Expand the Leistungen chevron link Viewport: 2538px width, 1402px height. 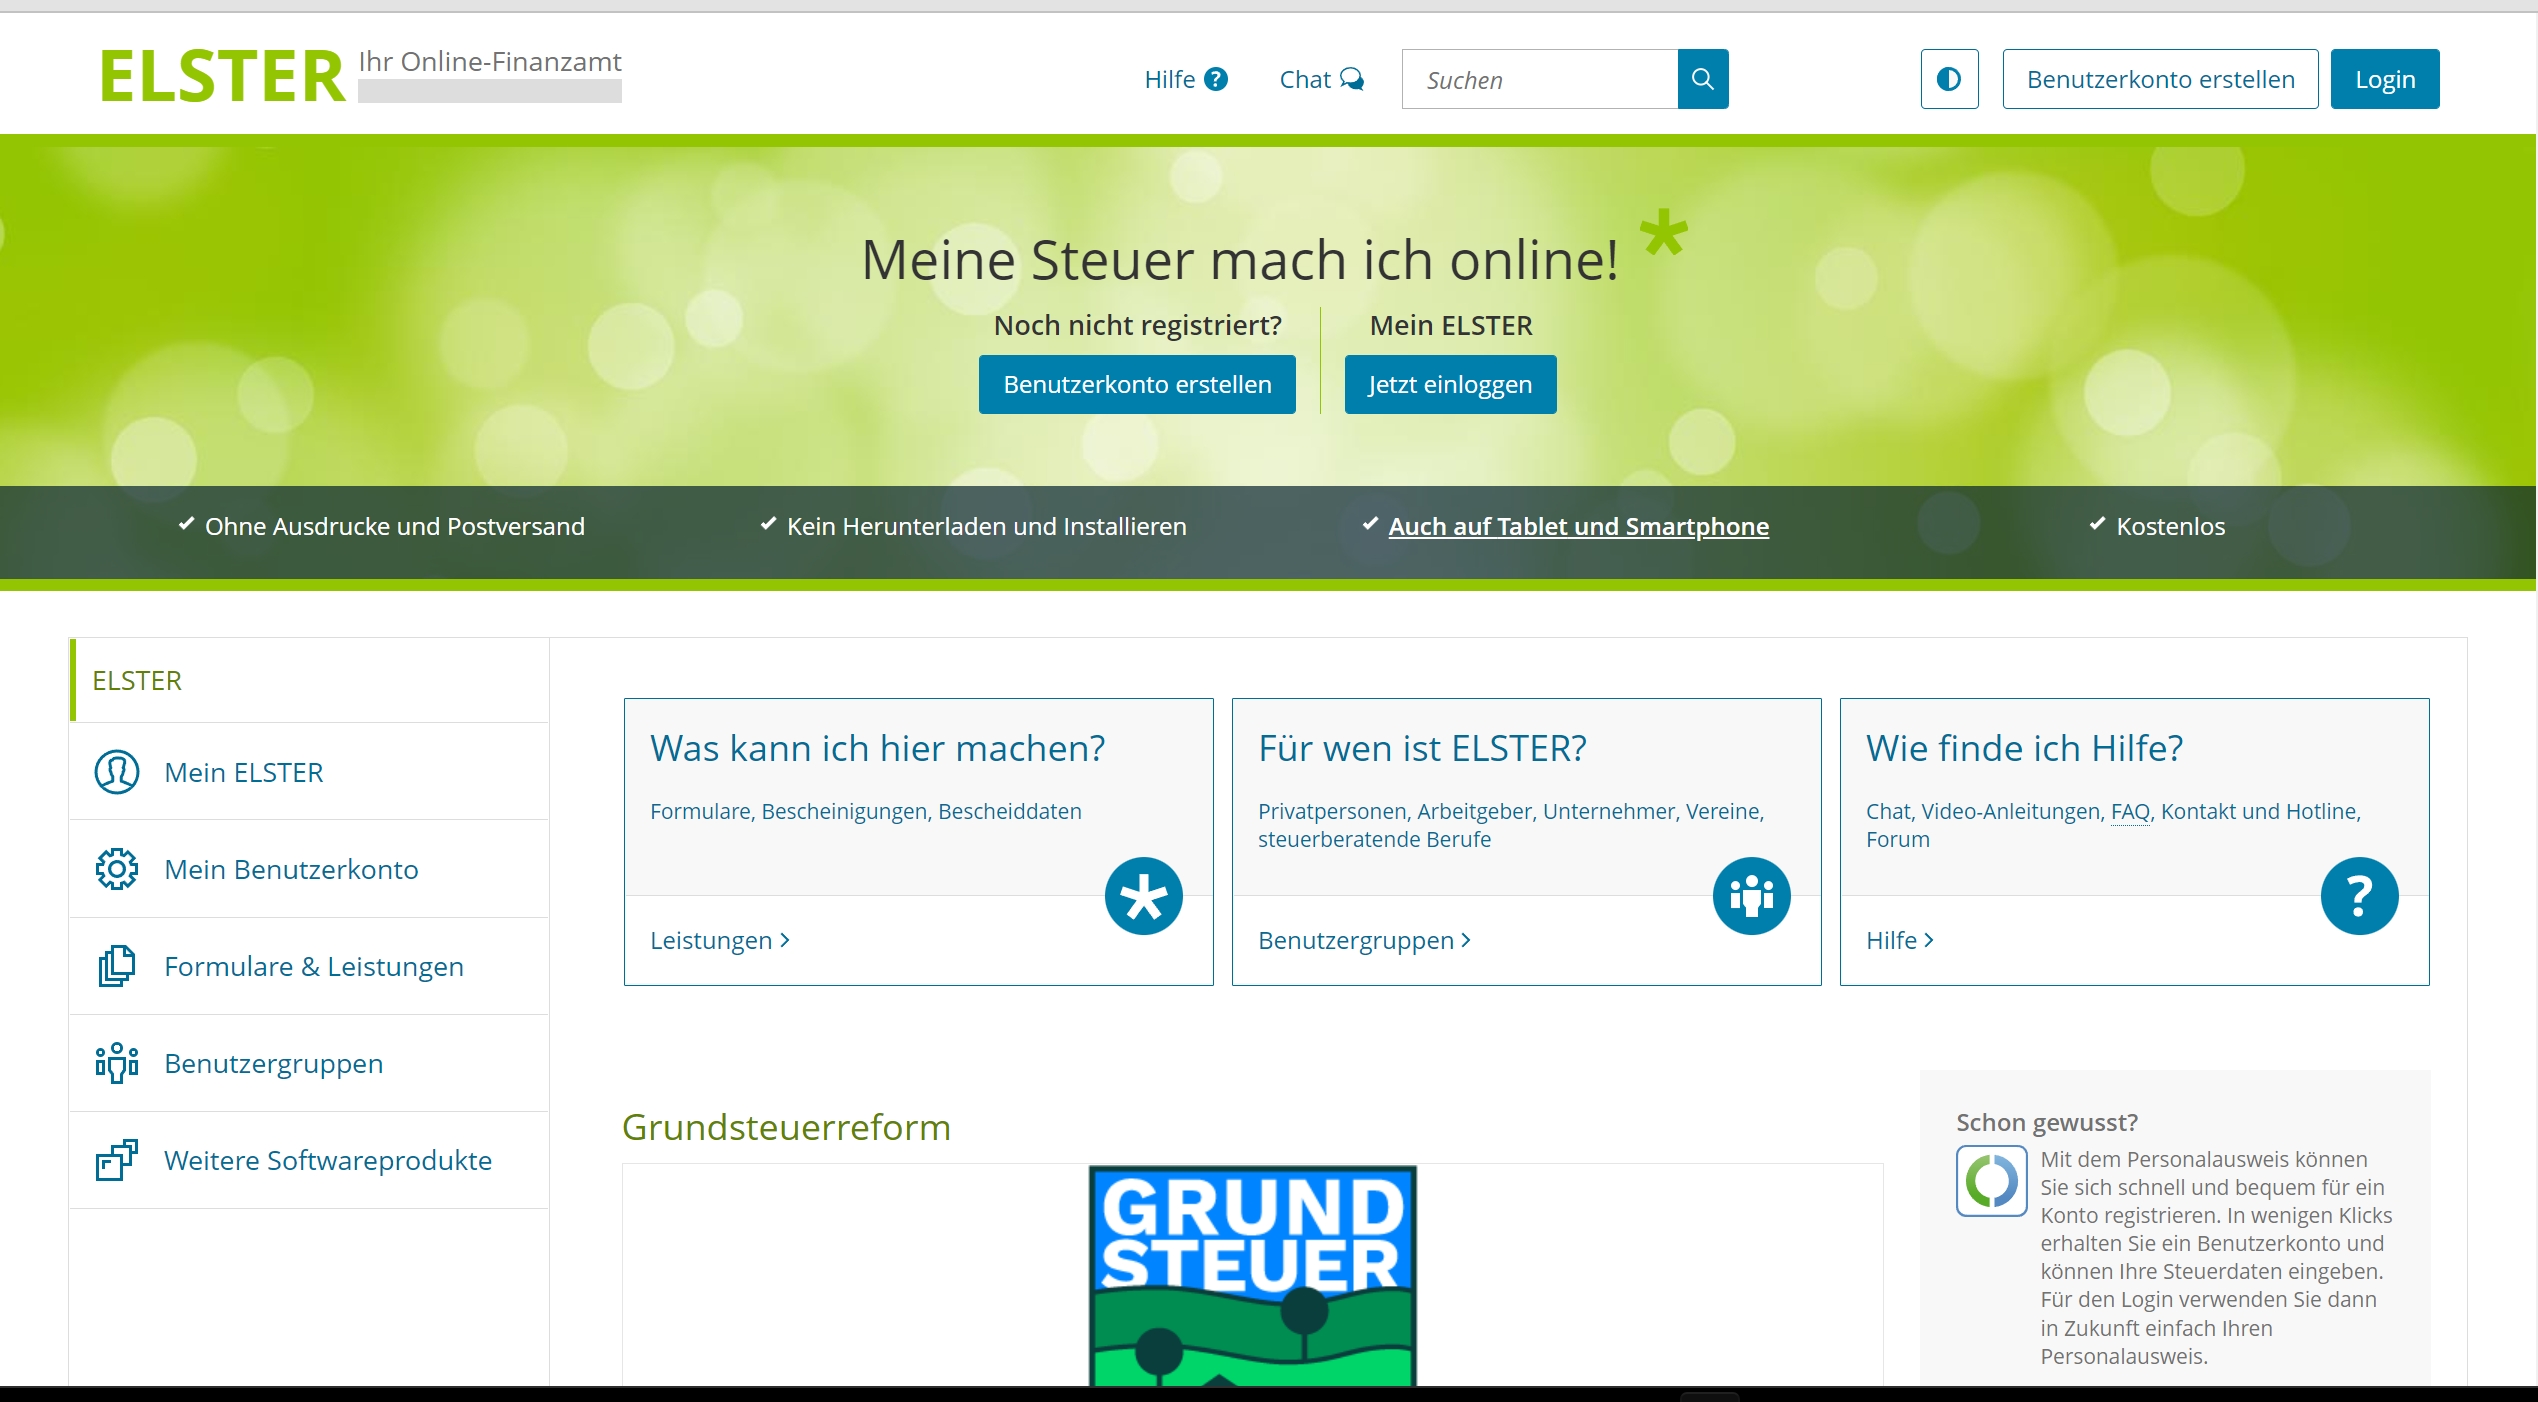[720, 940]
